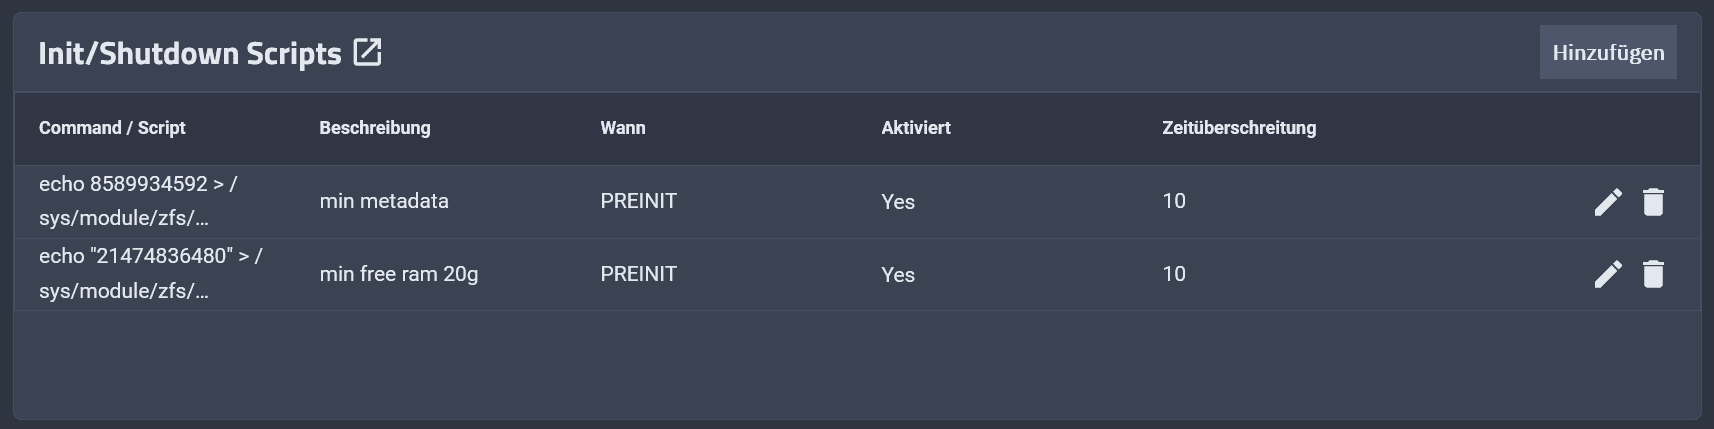Click the min free ram 20g description
Viewport: 1714px width, 429px height.
(399, 274)
